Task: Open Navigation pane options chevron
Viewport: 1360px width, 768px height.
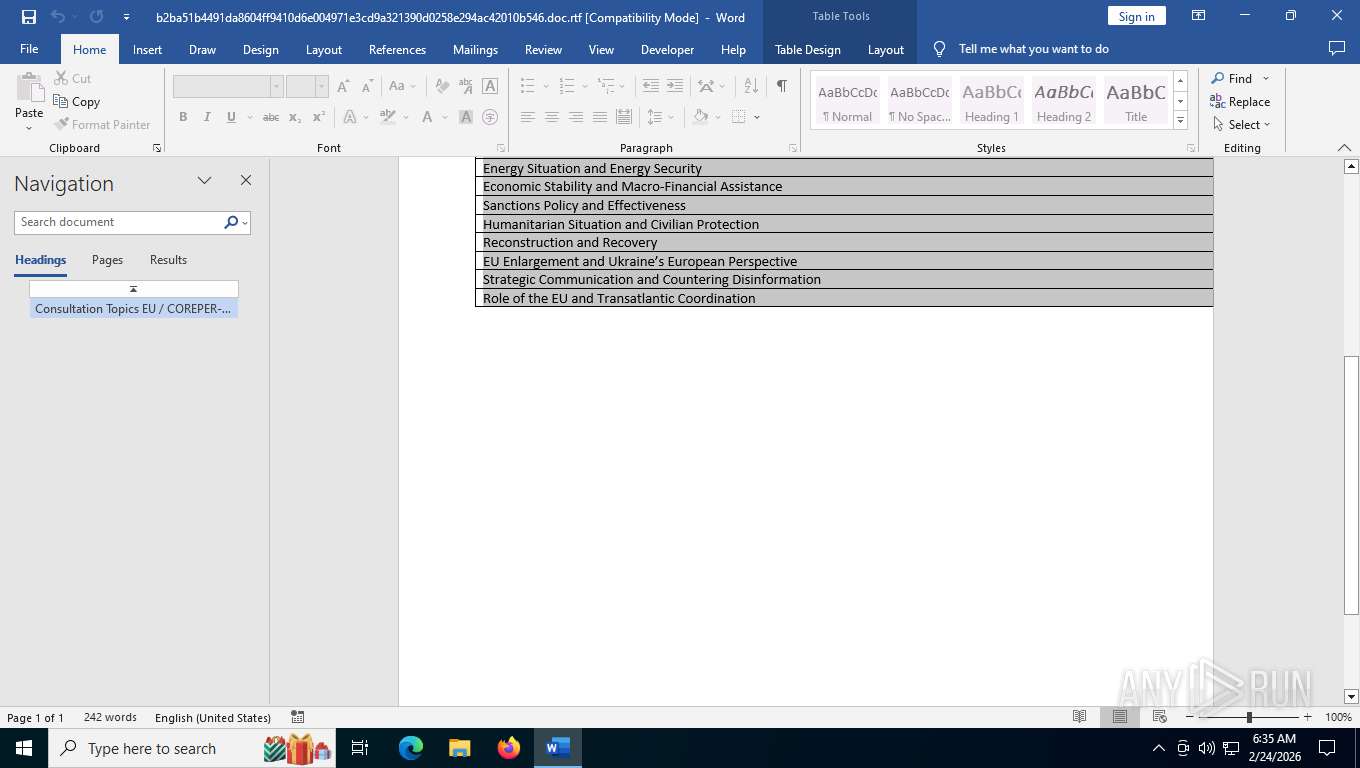Action: [204, 180]
